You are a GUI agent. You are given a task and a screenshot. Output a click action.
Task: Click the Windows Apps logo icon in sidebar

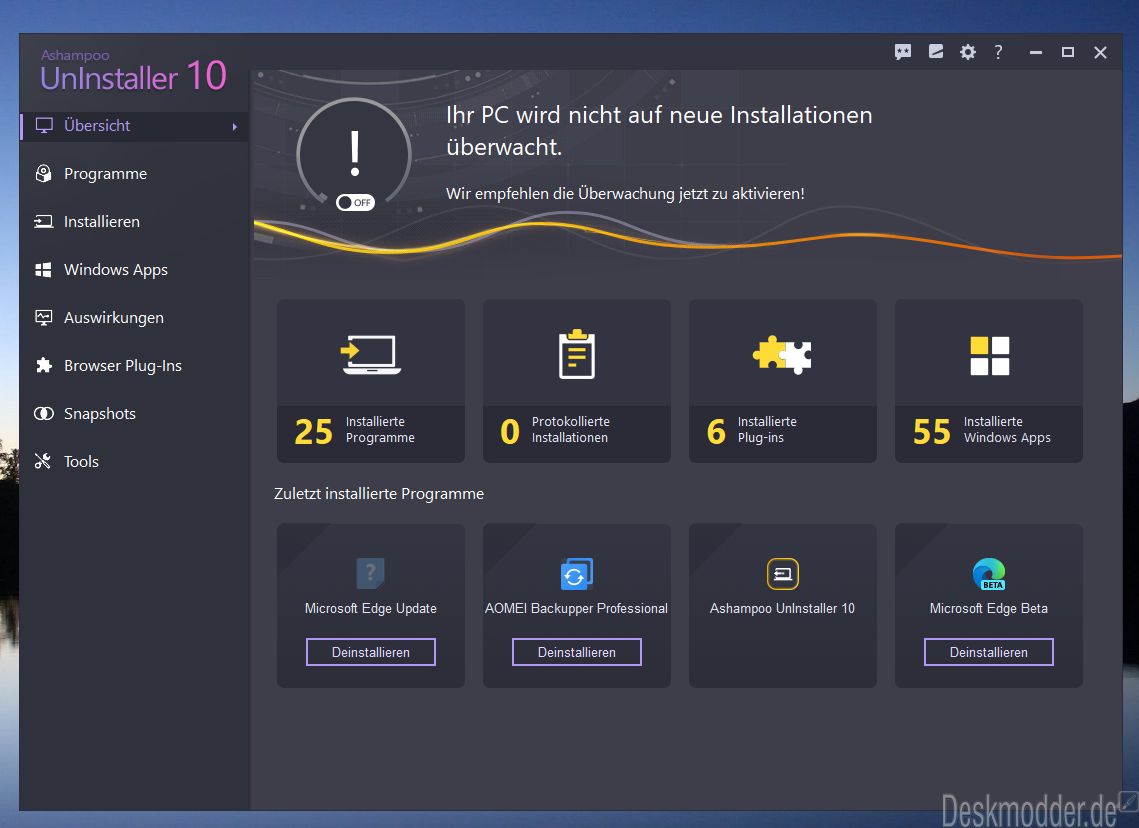click(44, 269)
